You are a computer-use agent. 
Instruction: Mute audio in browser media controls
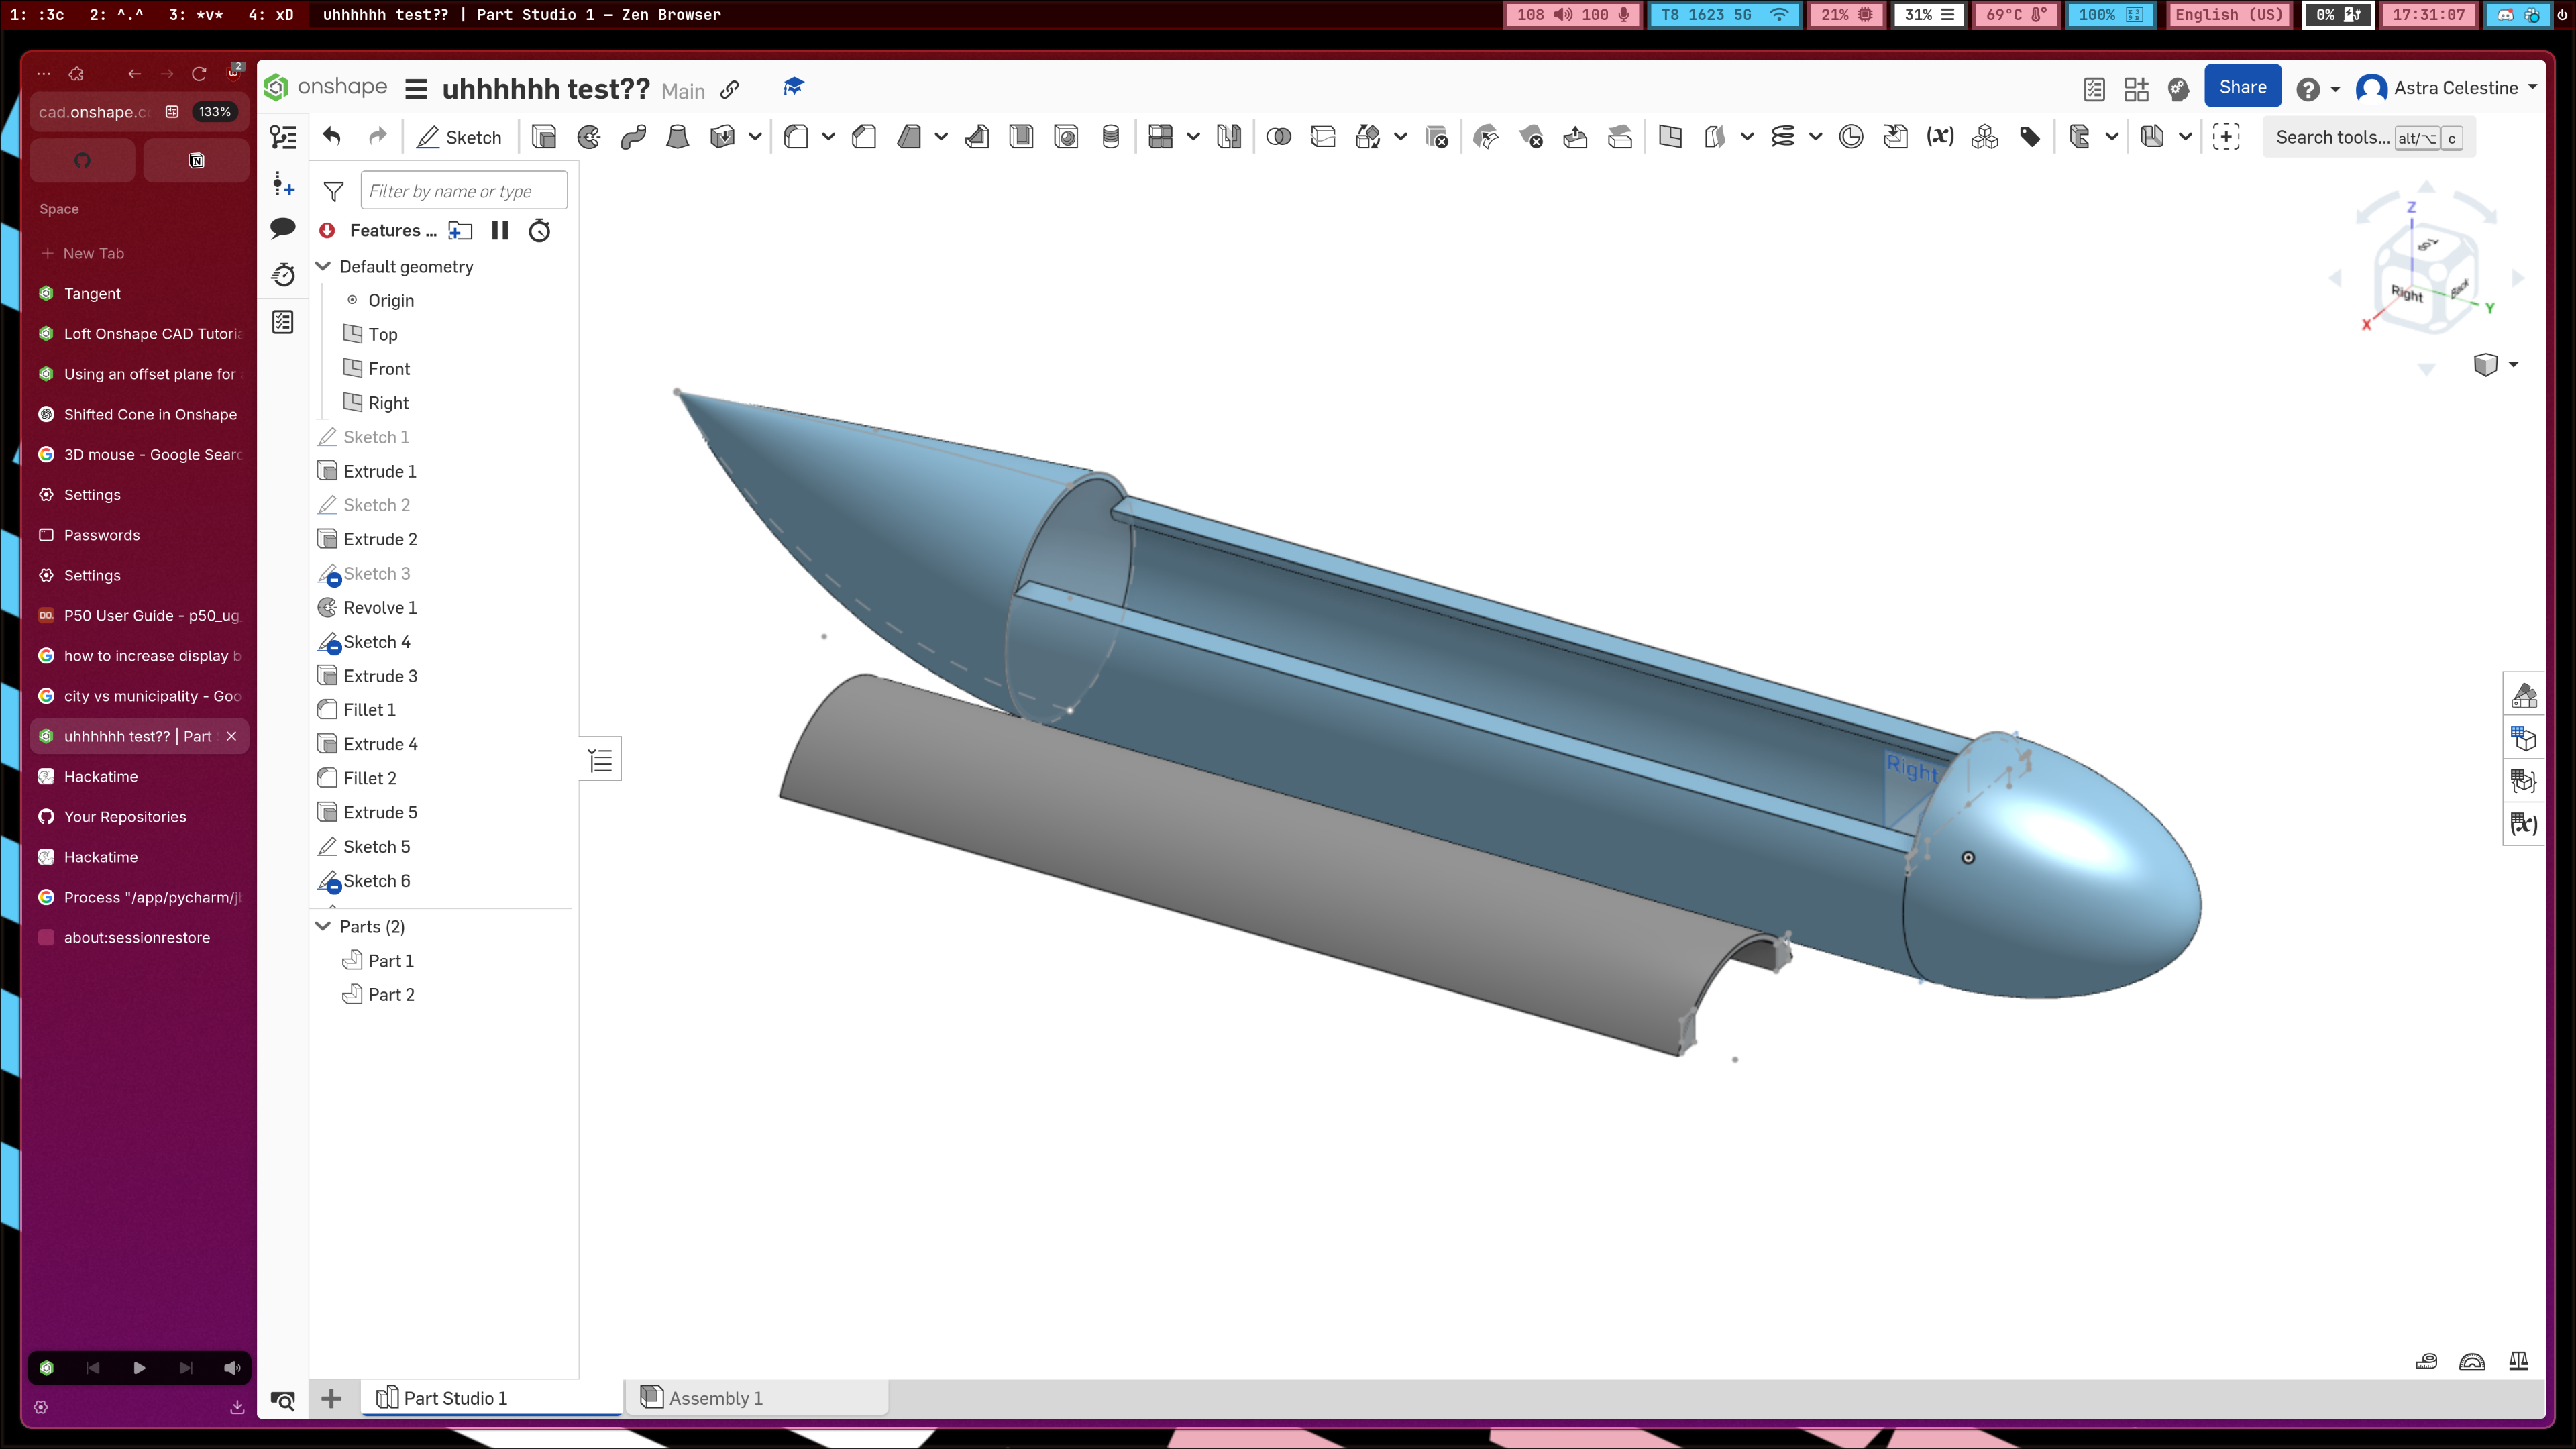232,1367
